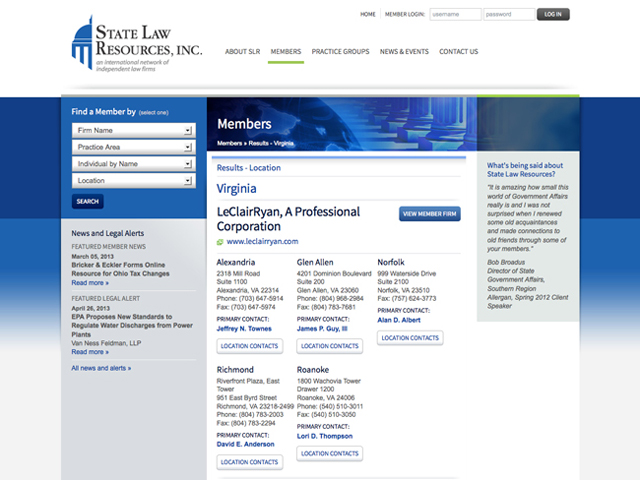Click the Norfolk office heading
640x480 pixels.
pos(391,262)
